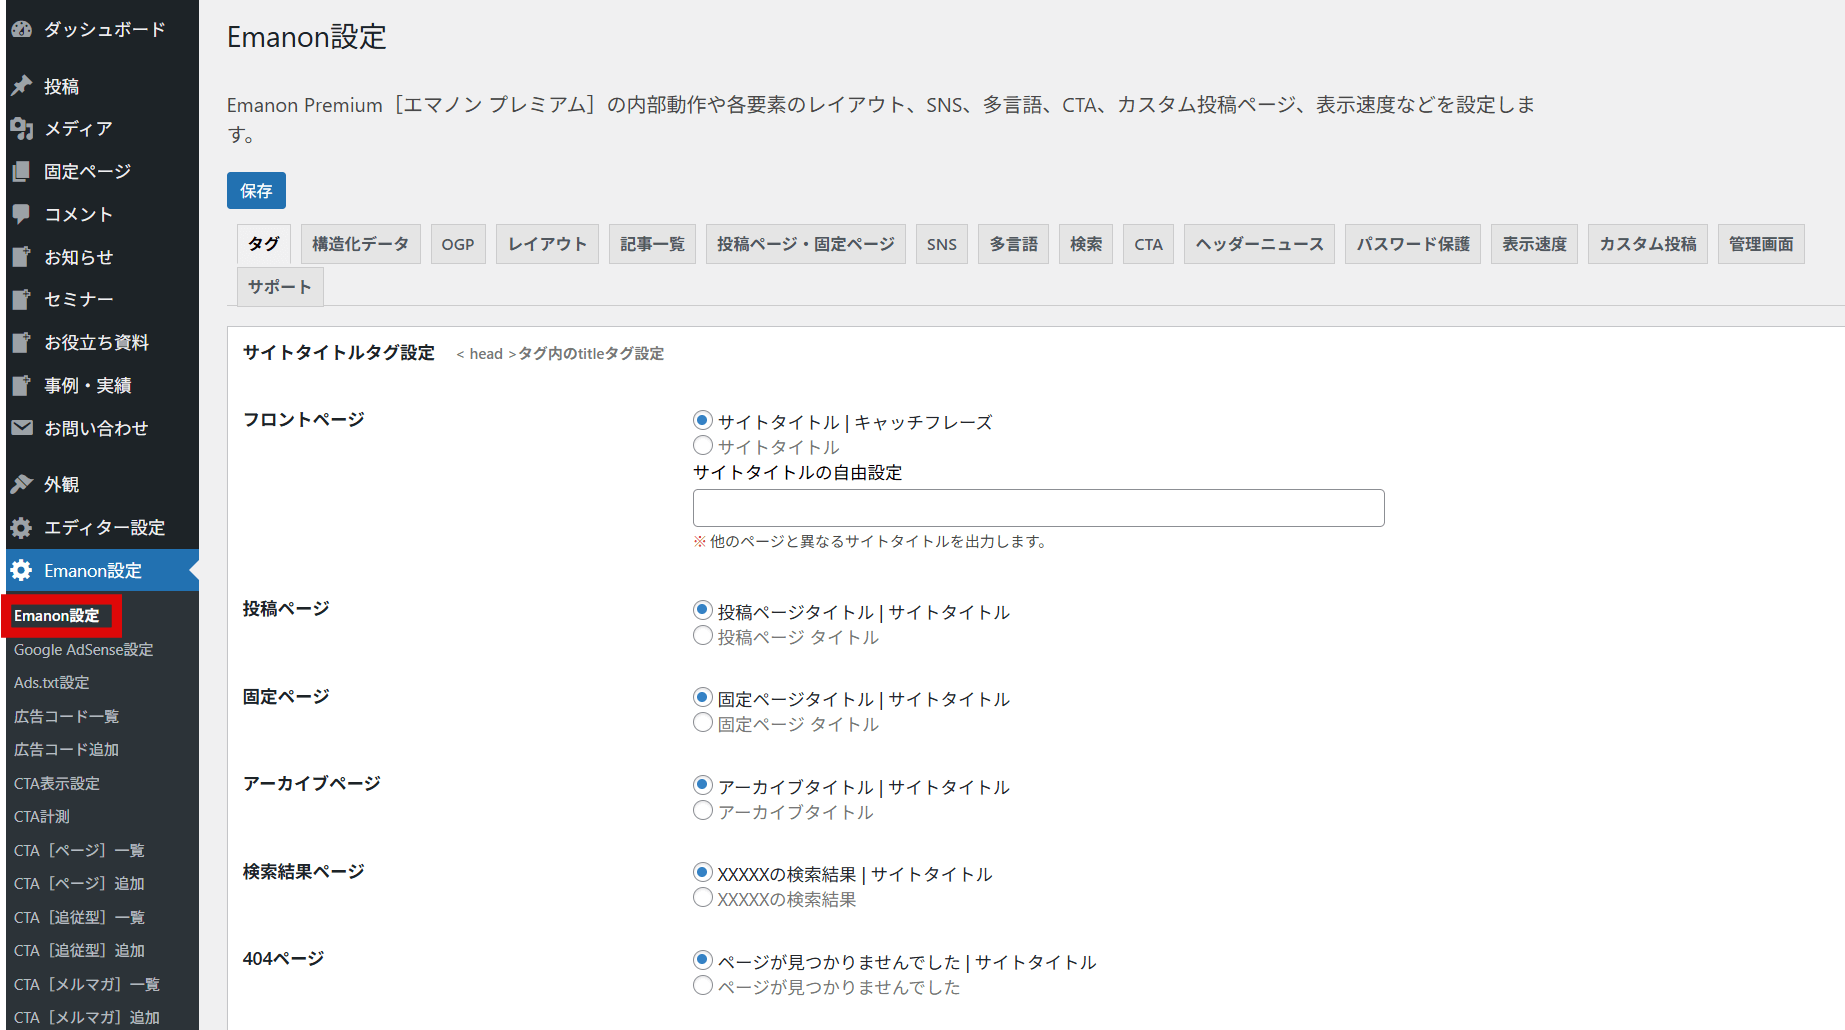Click the pages icon beside 固定ページ
1845x1030 pixels.
point(21,172)
